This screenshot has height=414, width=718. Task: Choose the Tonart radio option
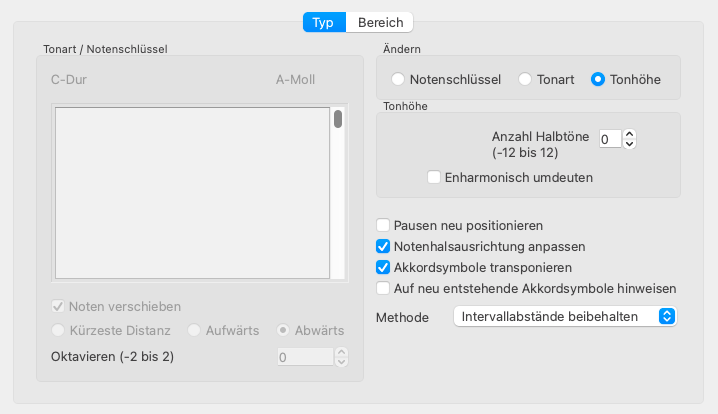(525, 79)
